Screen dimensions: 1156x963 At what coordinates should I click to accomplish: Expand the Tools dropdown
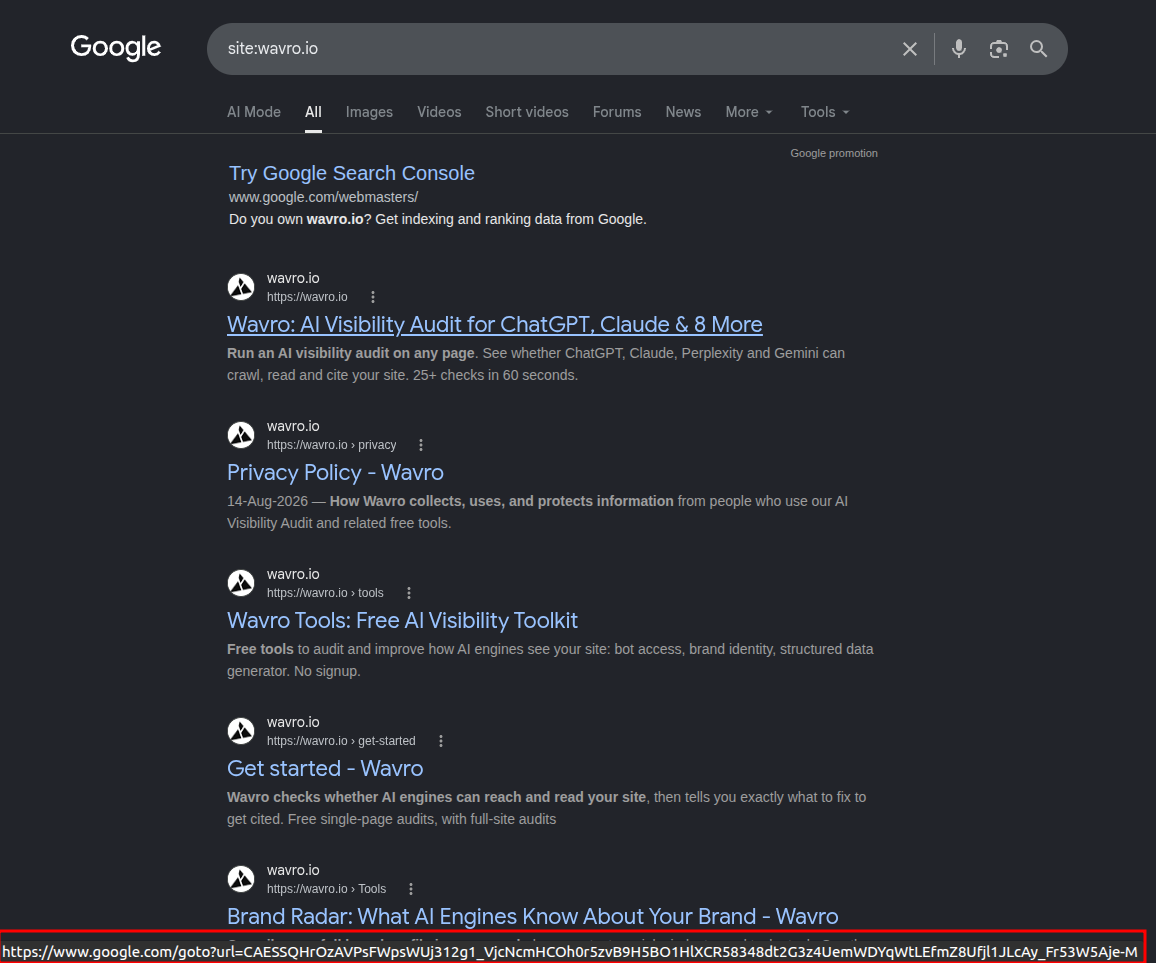(825, 112)
